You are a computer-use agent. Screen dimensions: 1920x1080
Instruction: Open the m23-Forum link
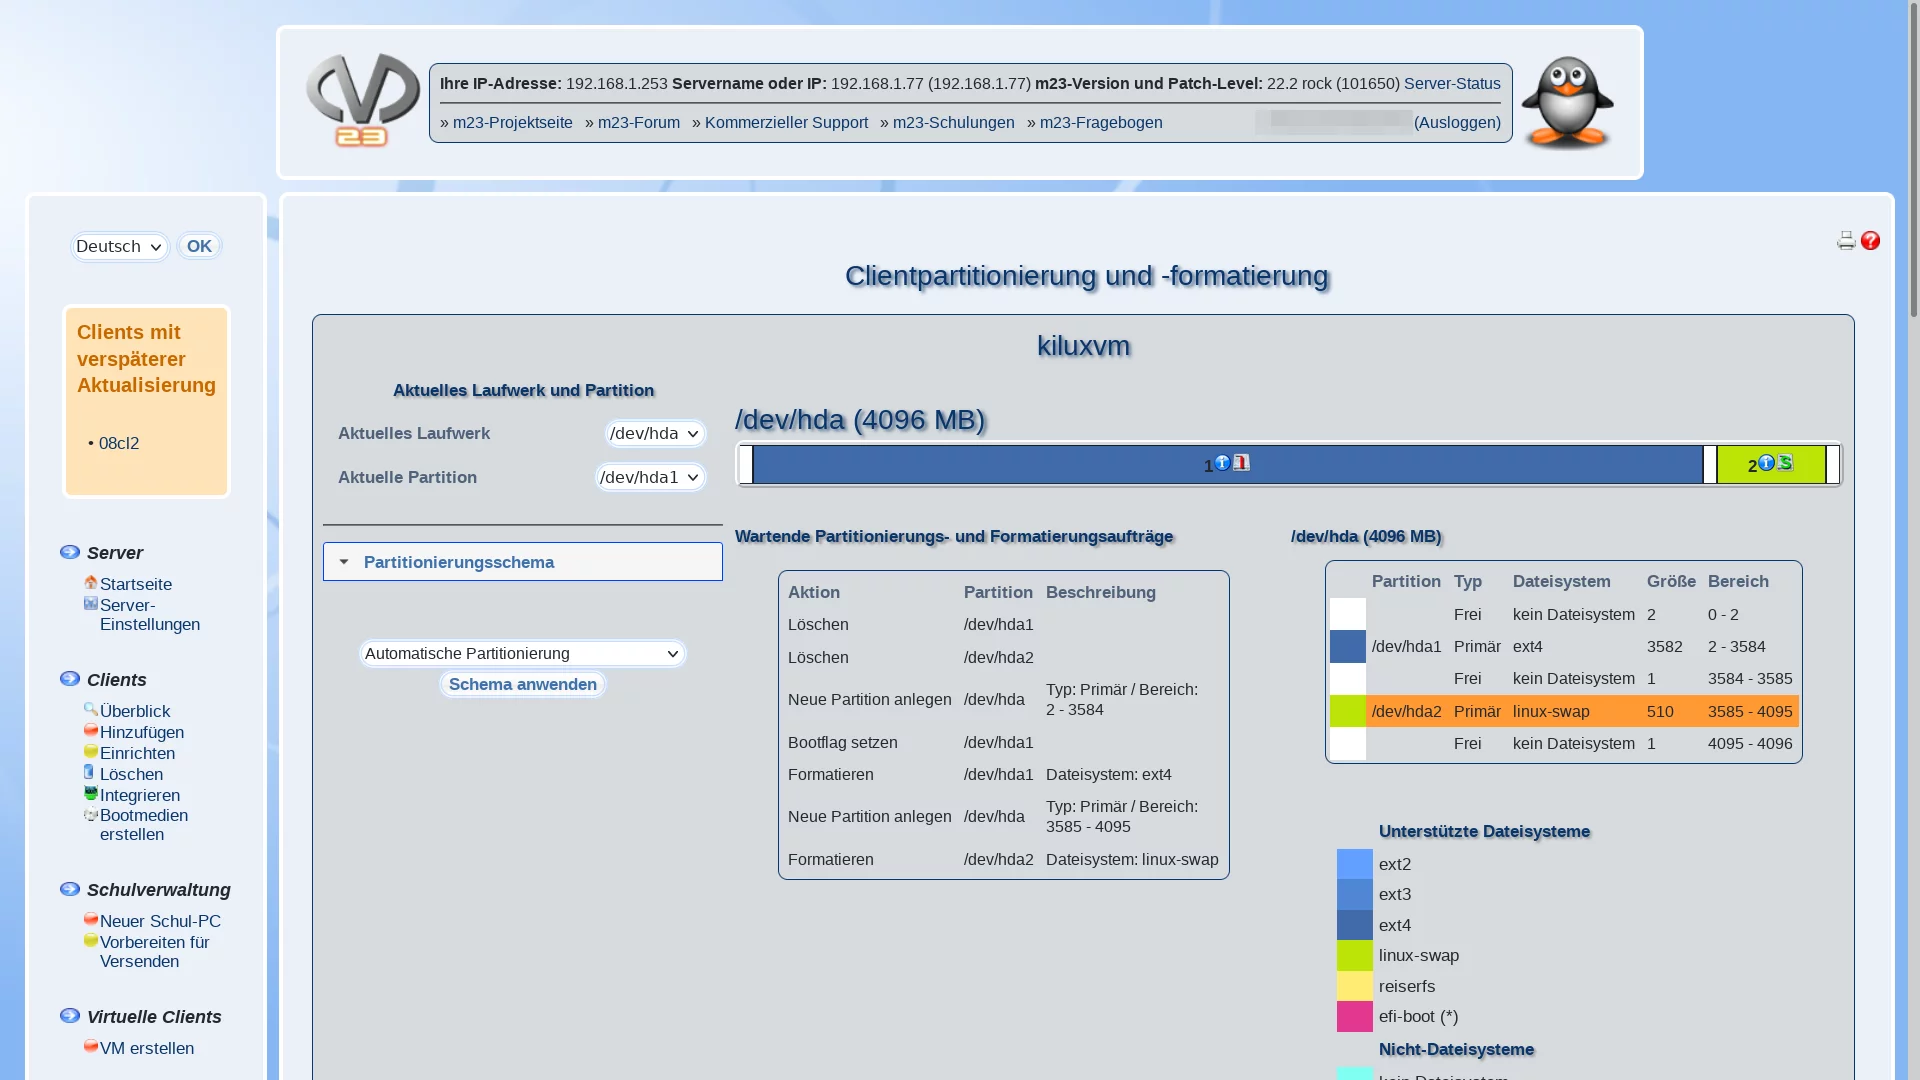click(x=639, y=123)
